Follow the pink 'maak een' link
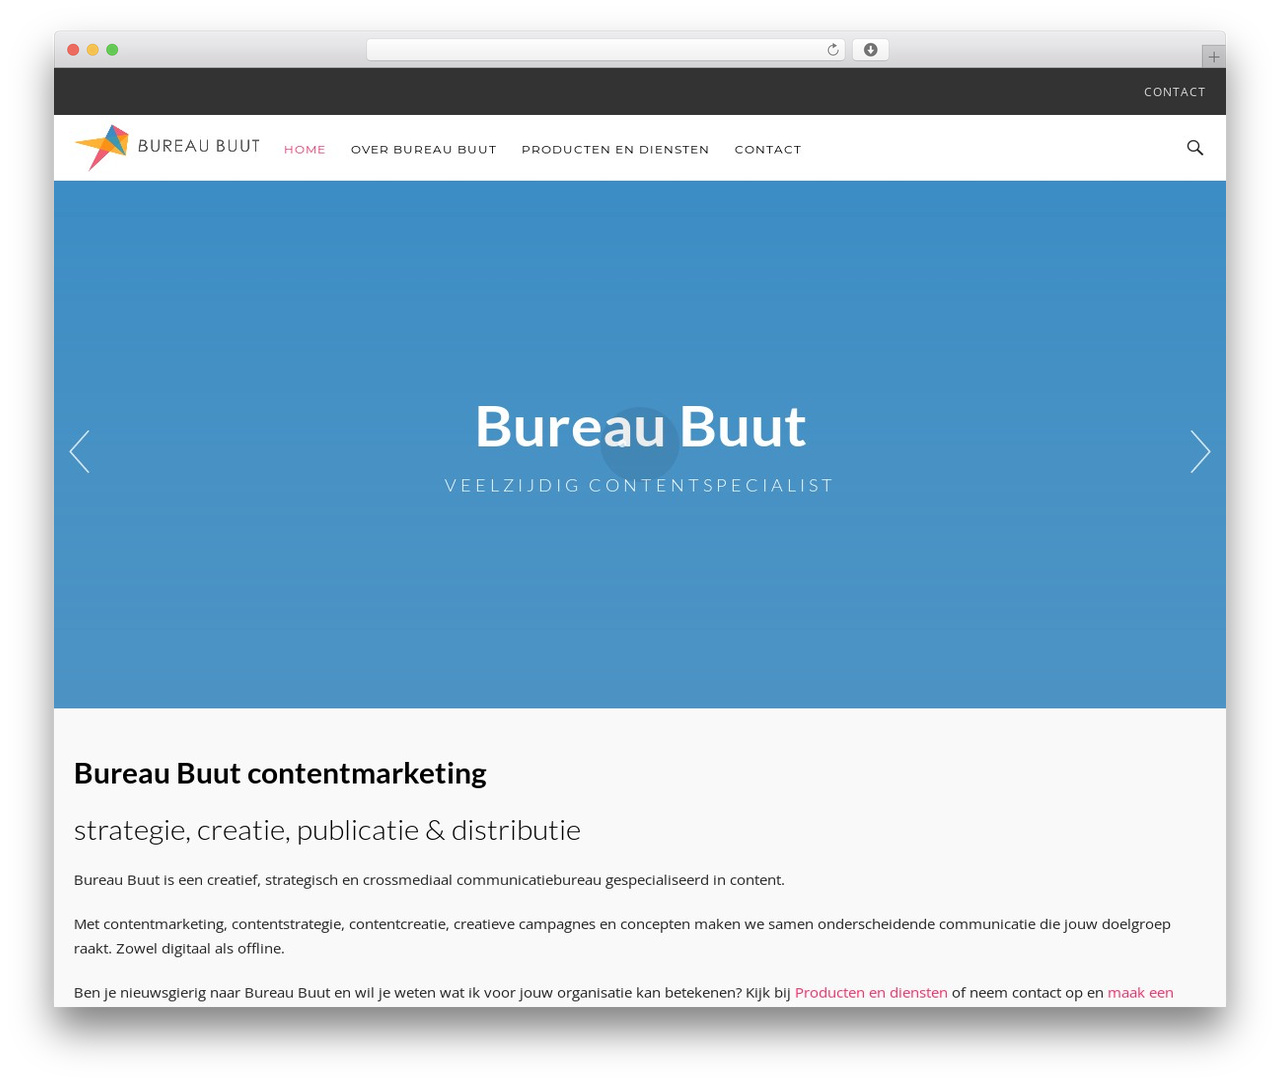Viewport: 1280px width, 1084px height. (x=1141, y=992)
